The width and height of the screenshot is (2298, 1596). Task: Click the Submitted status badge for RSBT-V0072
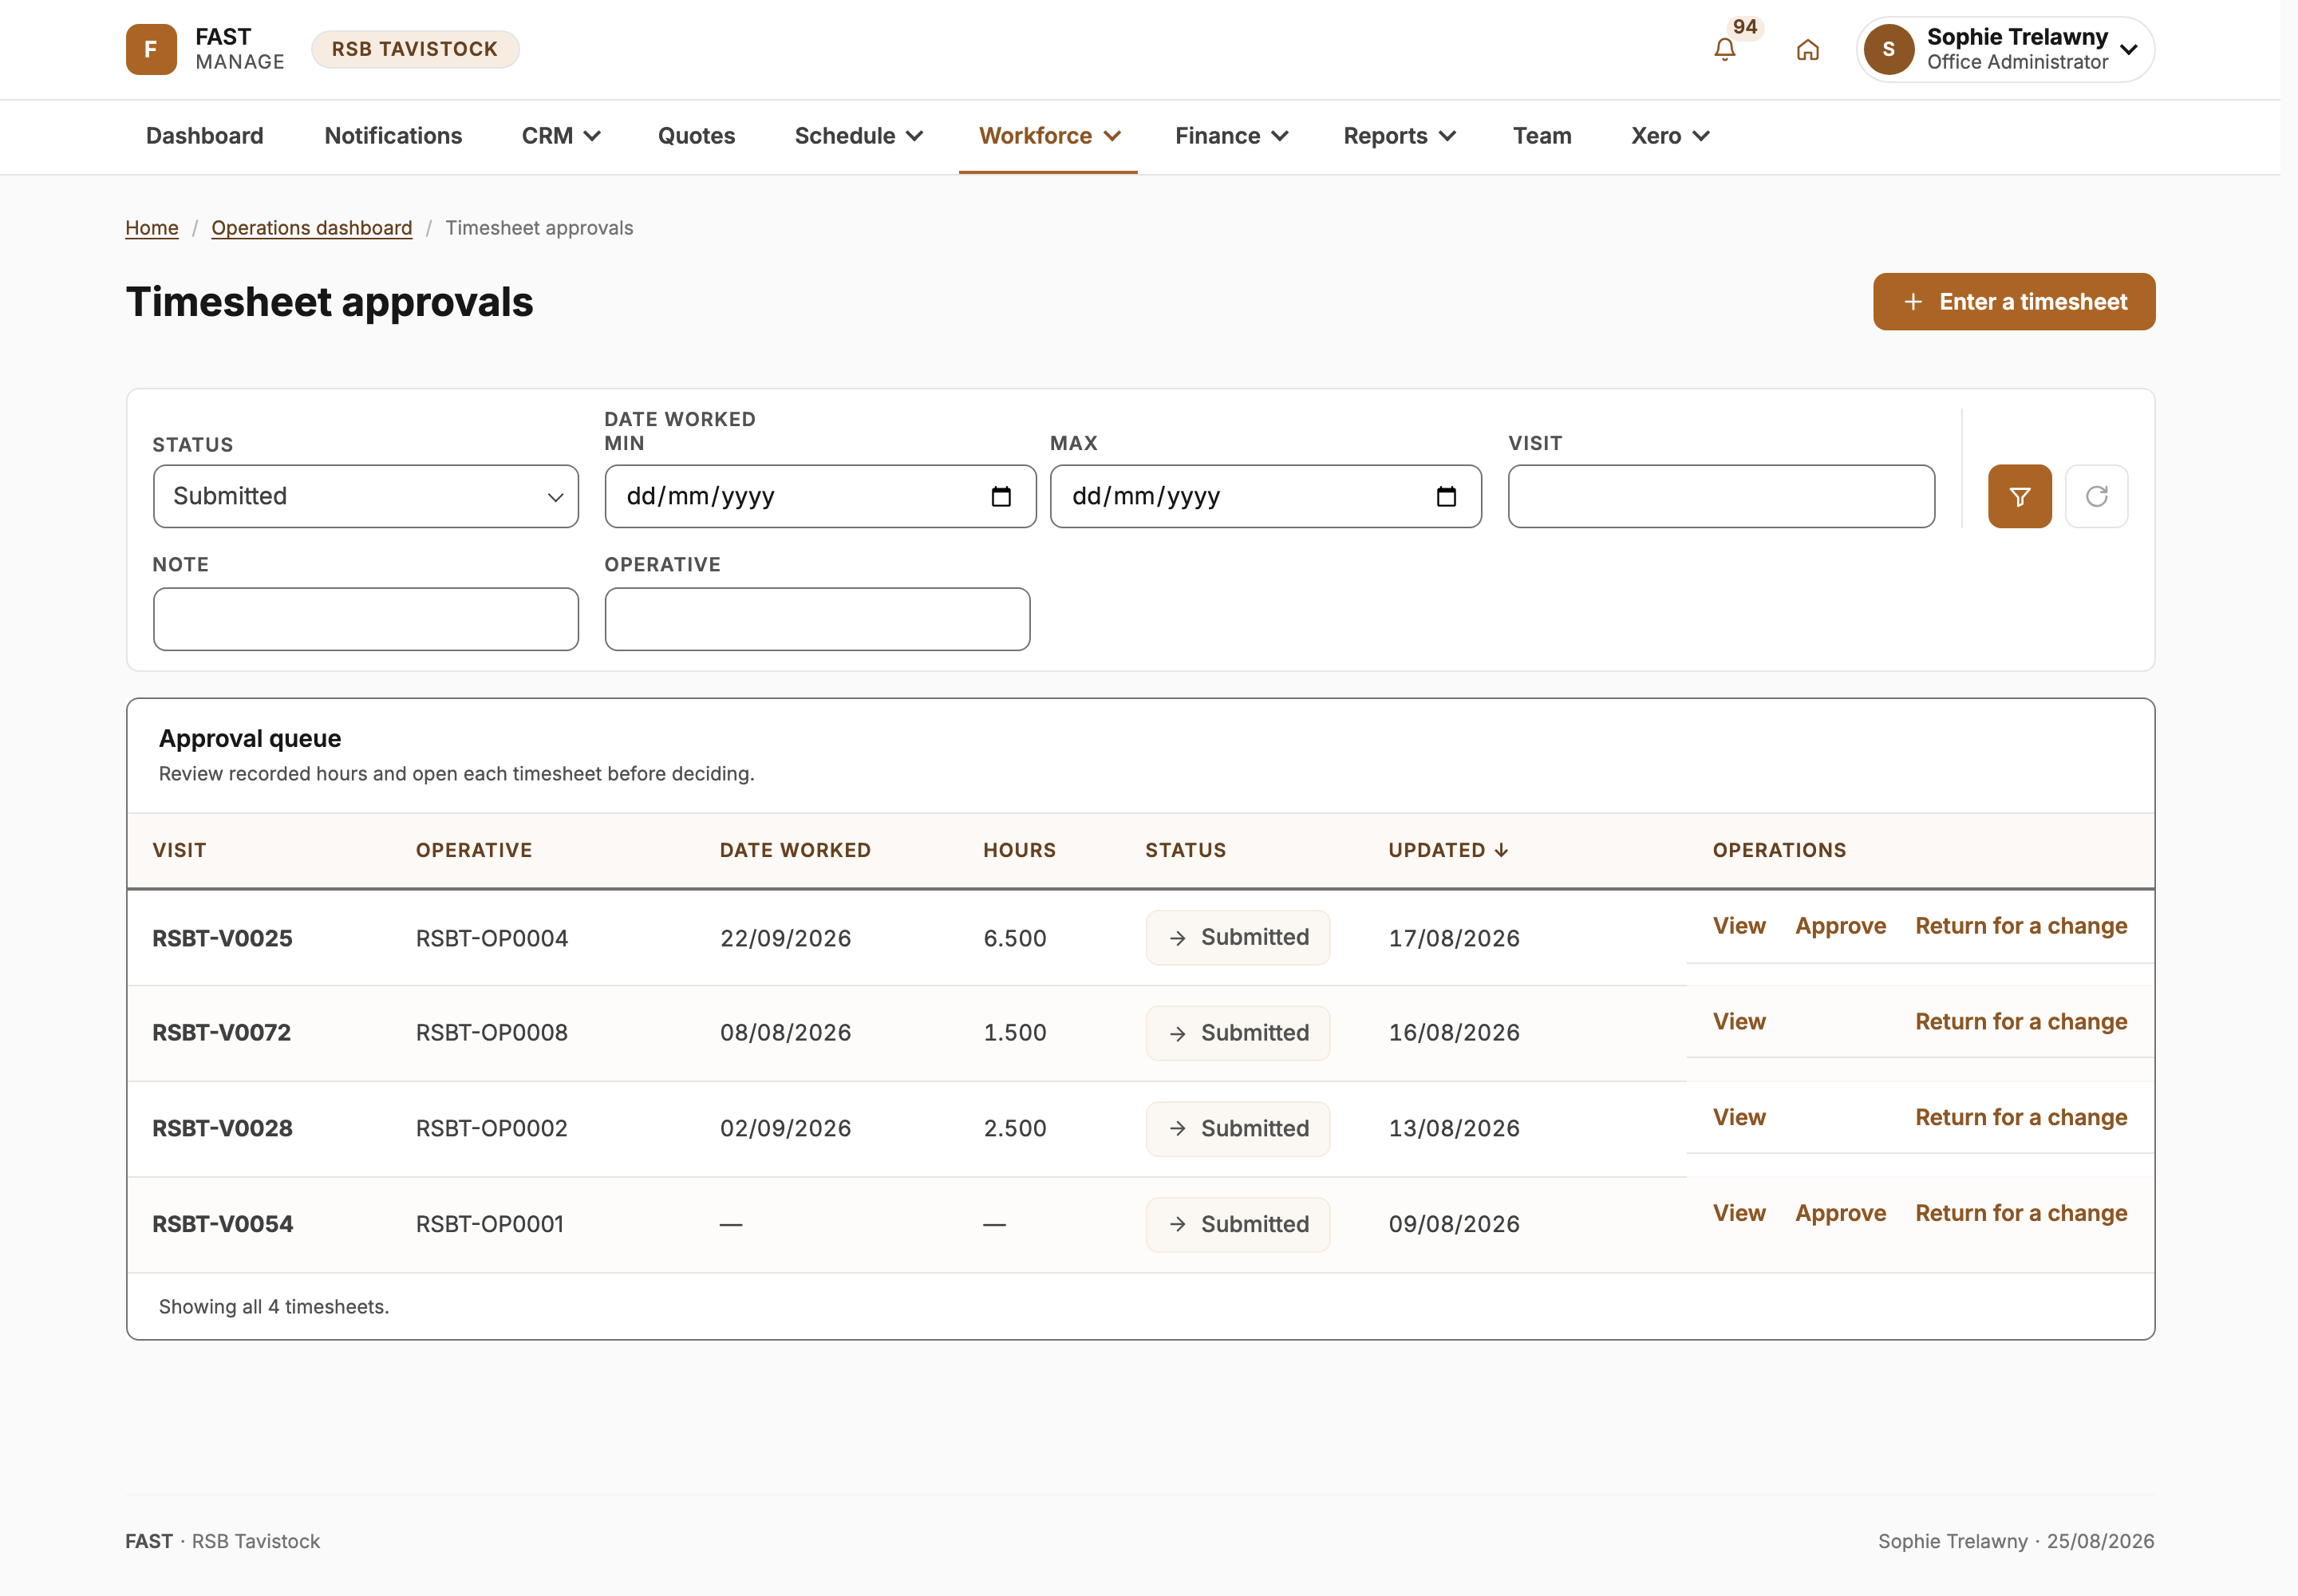pos(1237,1033)
